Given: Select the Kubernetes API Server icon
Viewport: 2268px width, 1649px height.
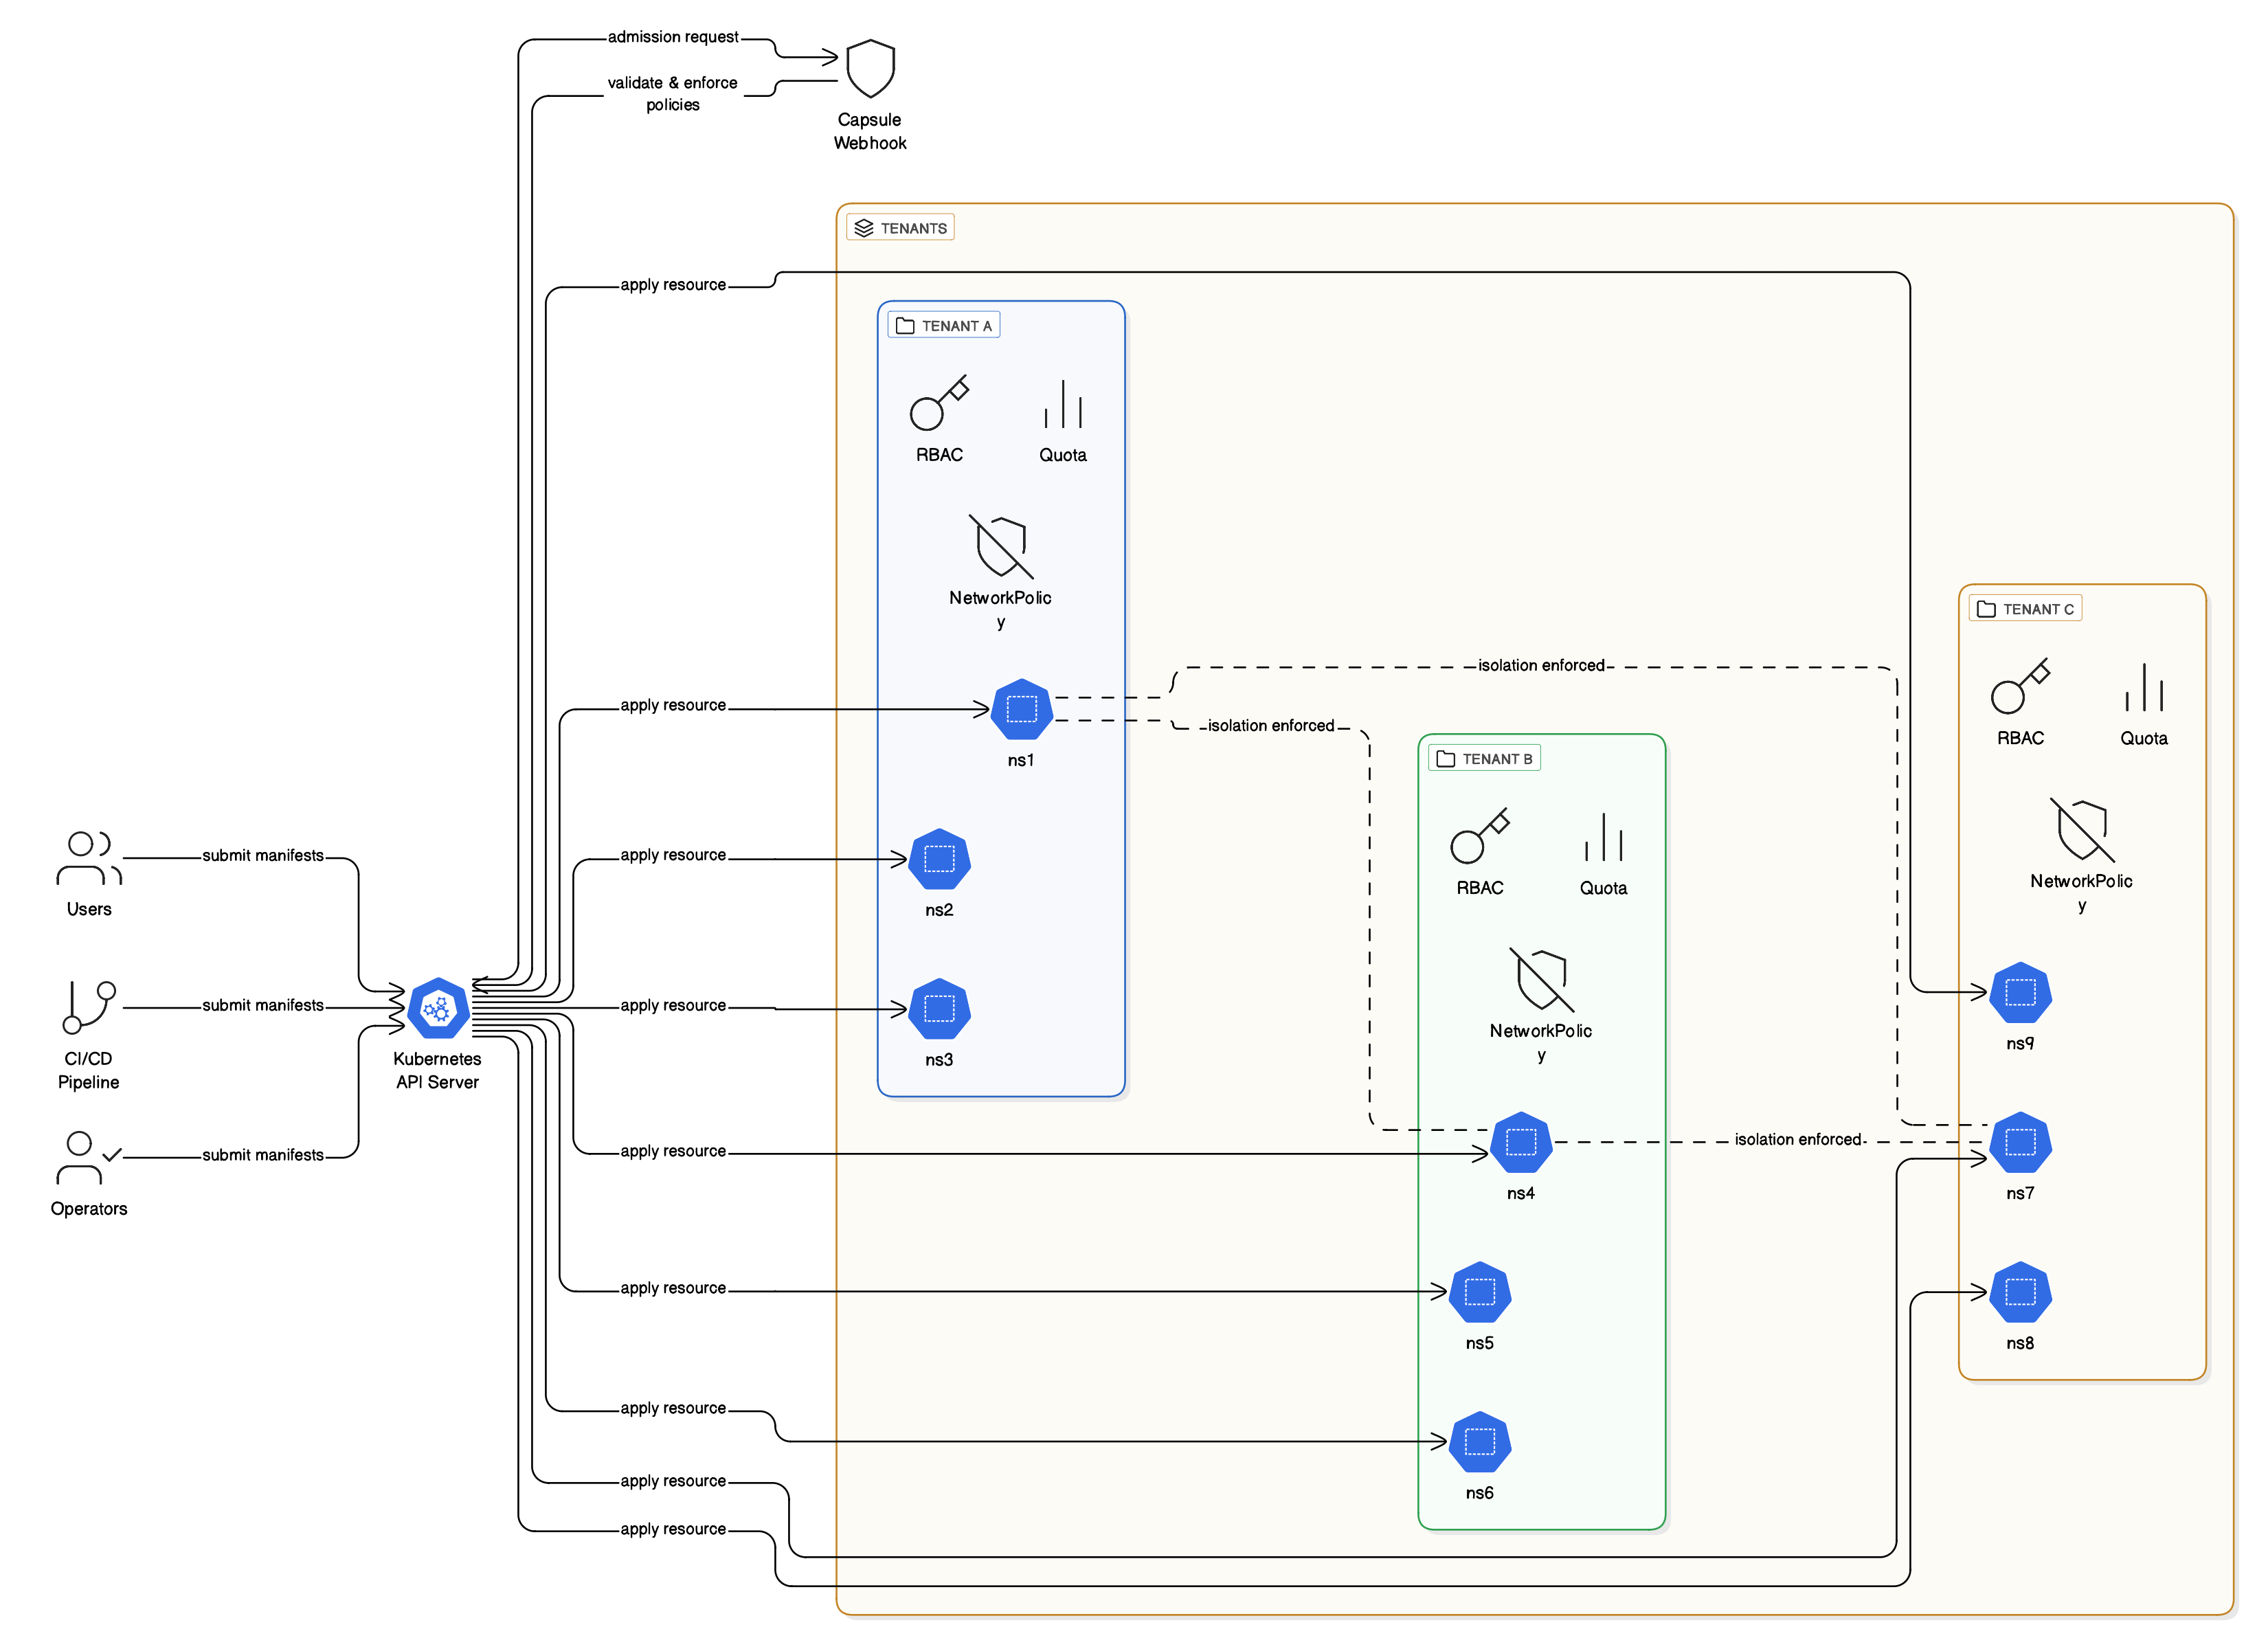Looking at the screenshot, I should [x=438, y=1008].
